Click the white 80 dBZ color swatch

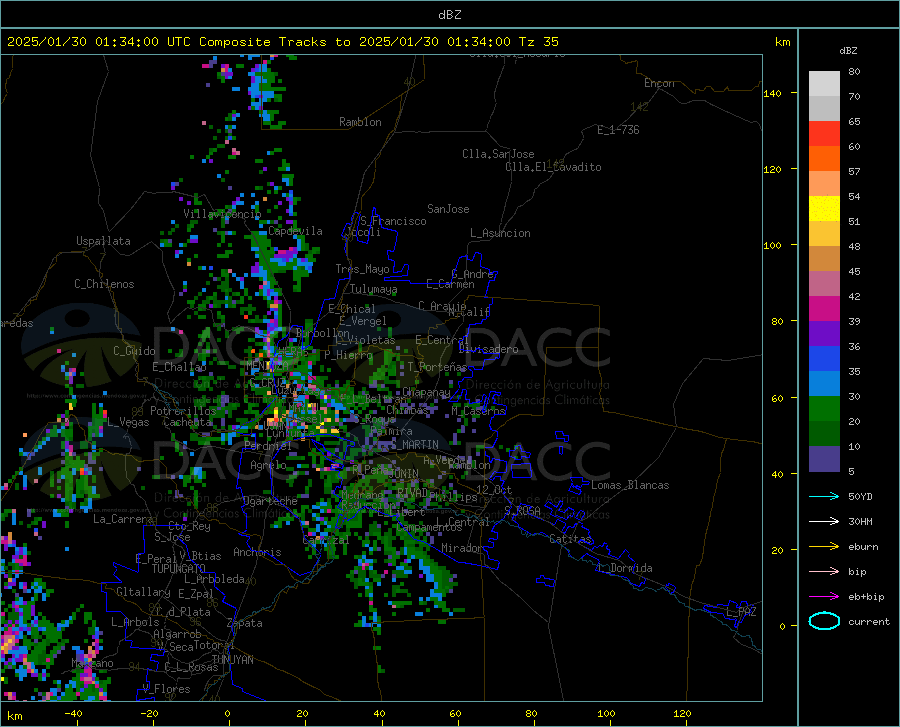point(824,84)
